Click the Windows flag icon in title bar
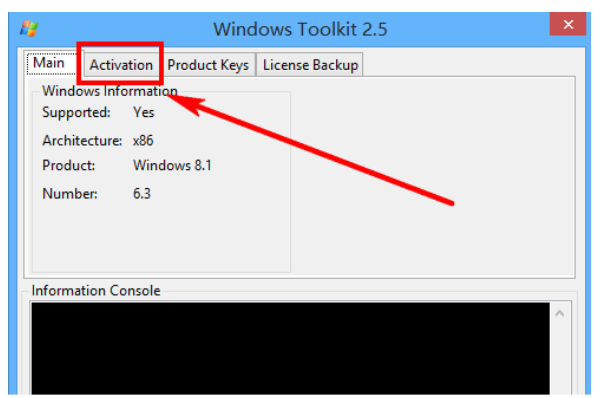Viewport: 603px width, 398px height. [29, 28]
